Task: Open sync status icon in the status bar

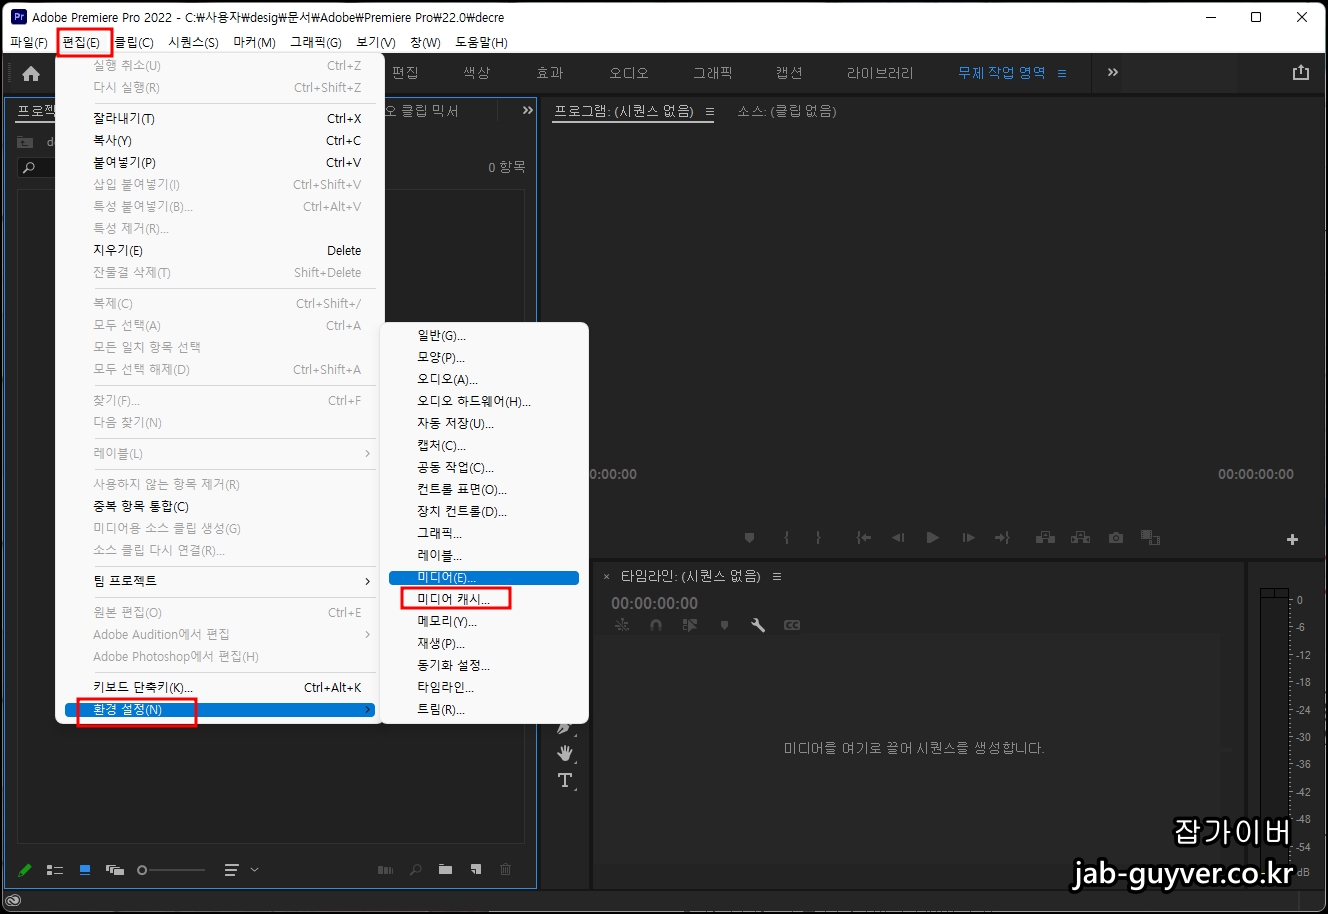Action: (x=13, y=901)
